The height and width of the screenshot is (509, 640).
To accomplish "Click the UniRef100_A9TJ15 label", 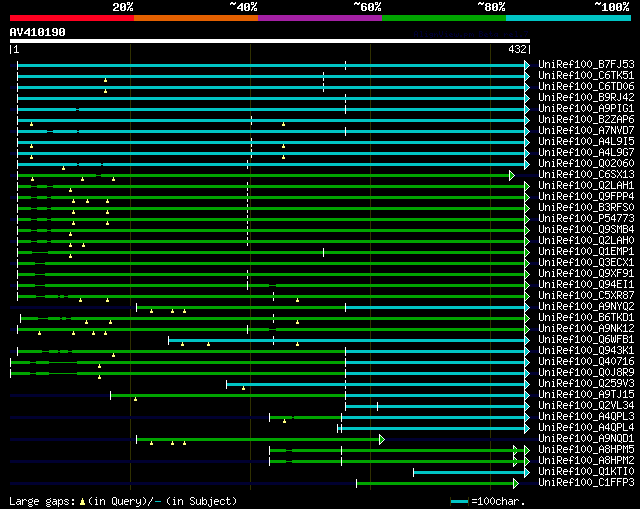I will point(586,395).
